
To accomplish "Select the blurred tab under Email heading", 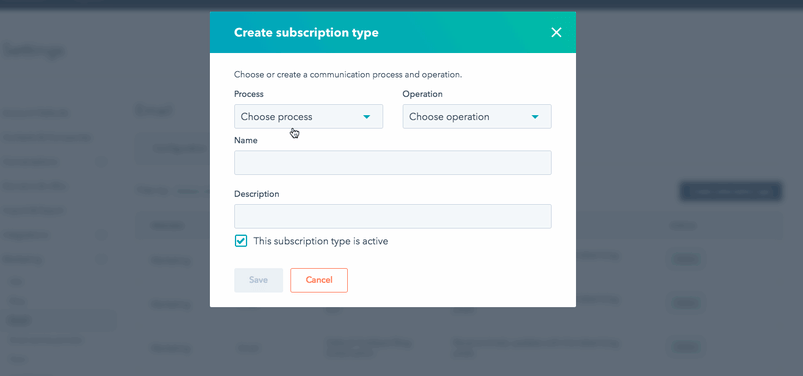I will pos(174,149).
